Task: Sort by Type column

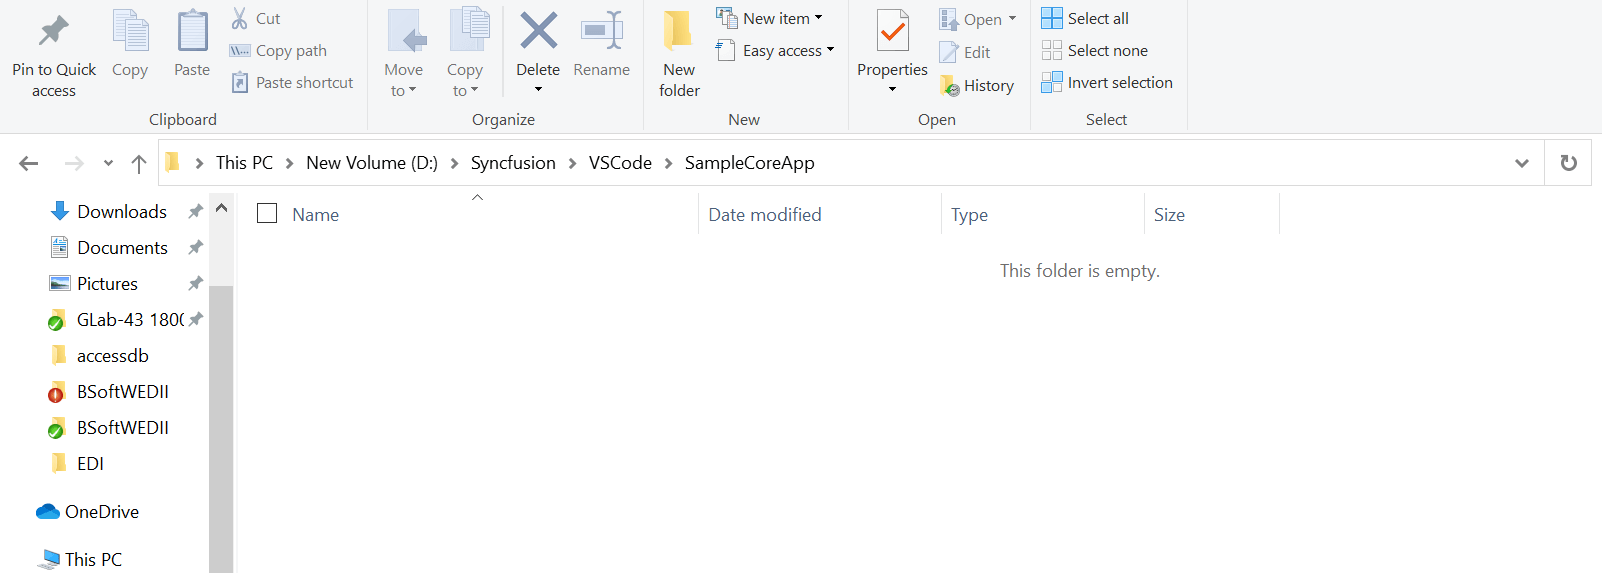Action: pos(969,215)
